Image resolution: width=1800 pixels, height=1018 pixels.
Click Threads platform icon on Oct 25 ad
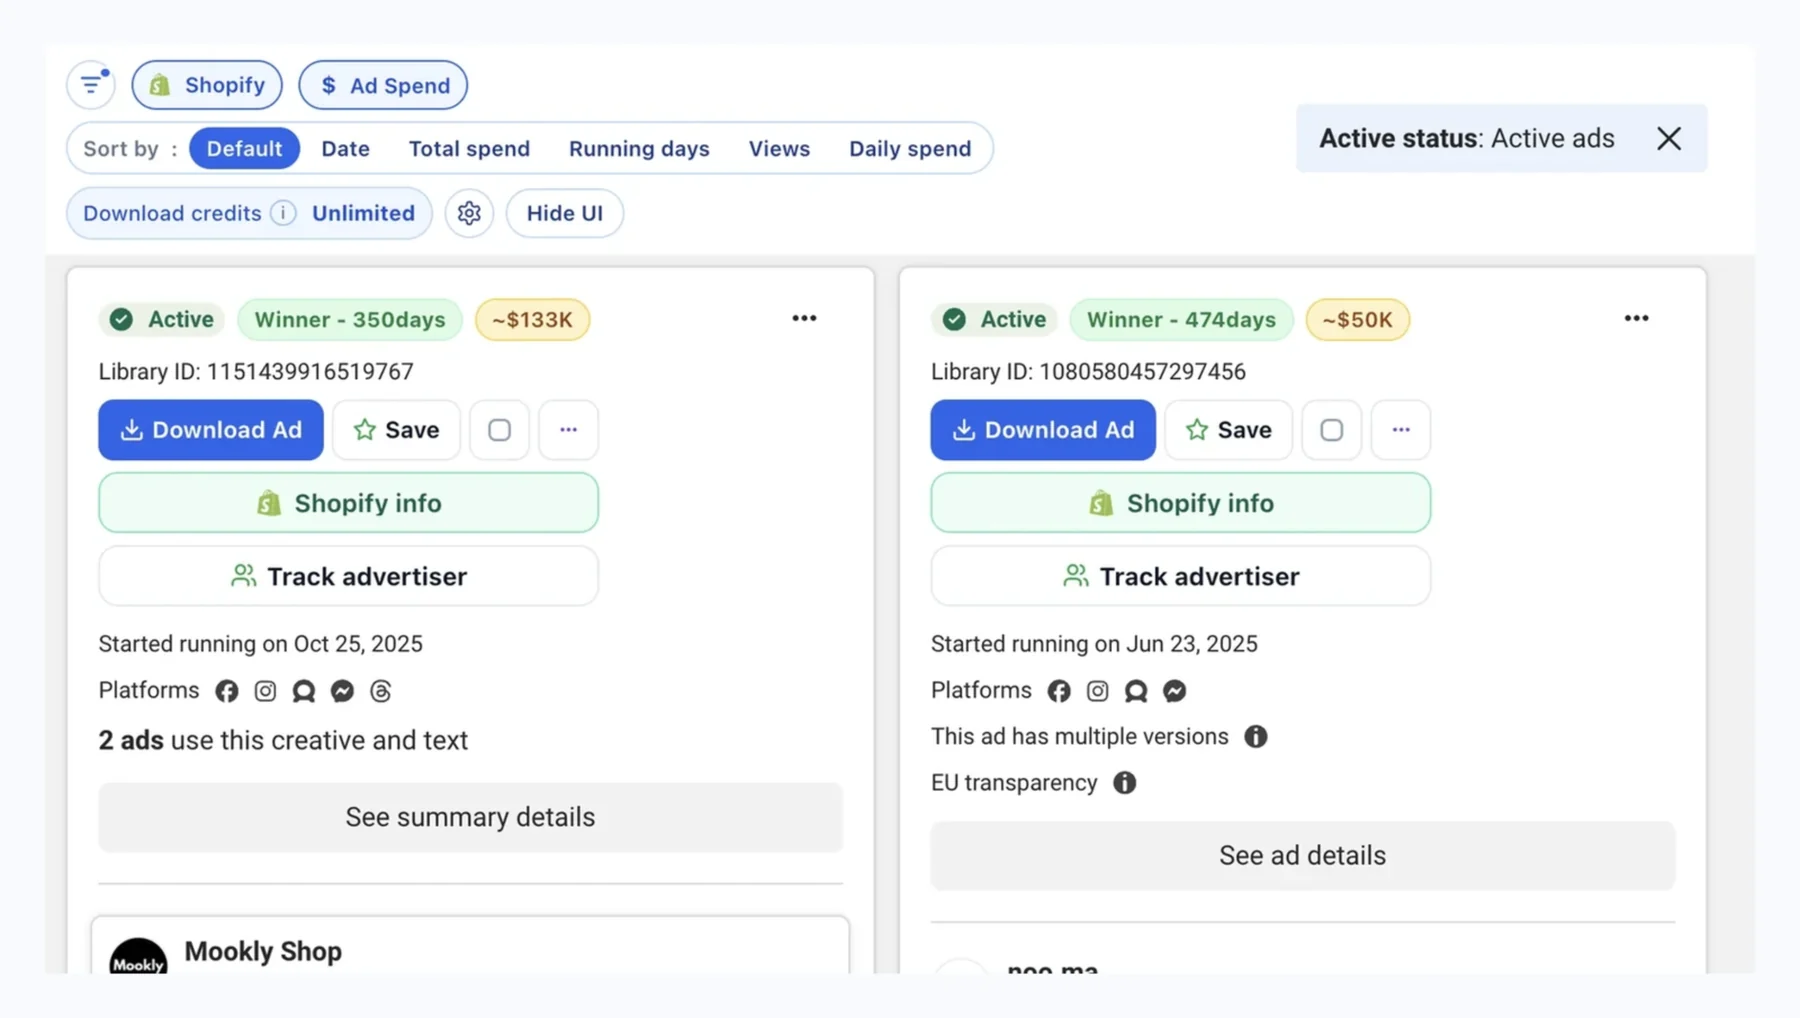click(x=381, y=691)
